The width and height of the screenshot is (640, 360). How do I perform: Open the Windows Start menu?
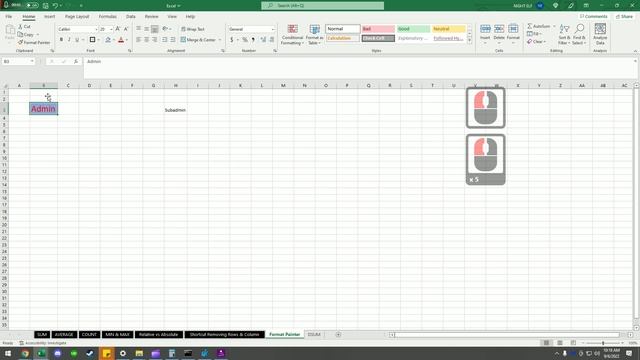tap(8, 353)
